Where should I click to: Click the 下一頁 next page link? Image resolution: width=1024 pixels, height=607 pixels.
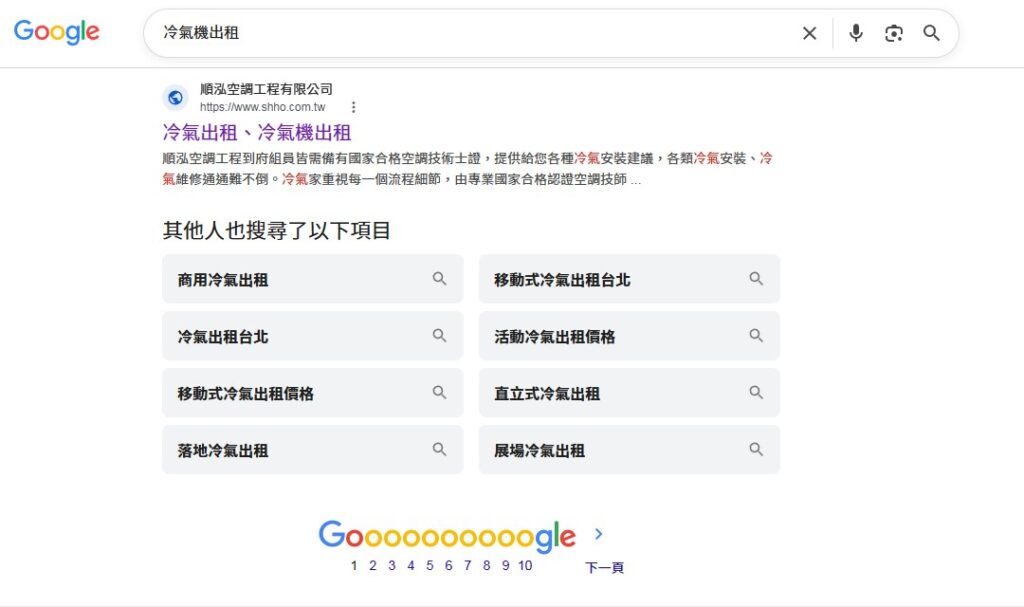[x=604, y=567]
